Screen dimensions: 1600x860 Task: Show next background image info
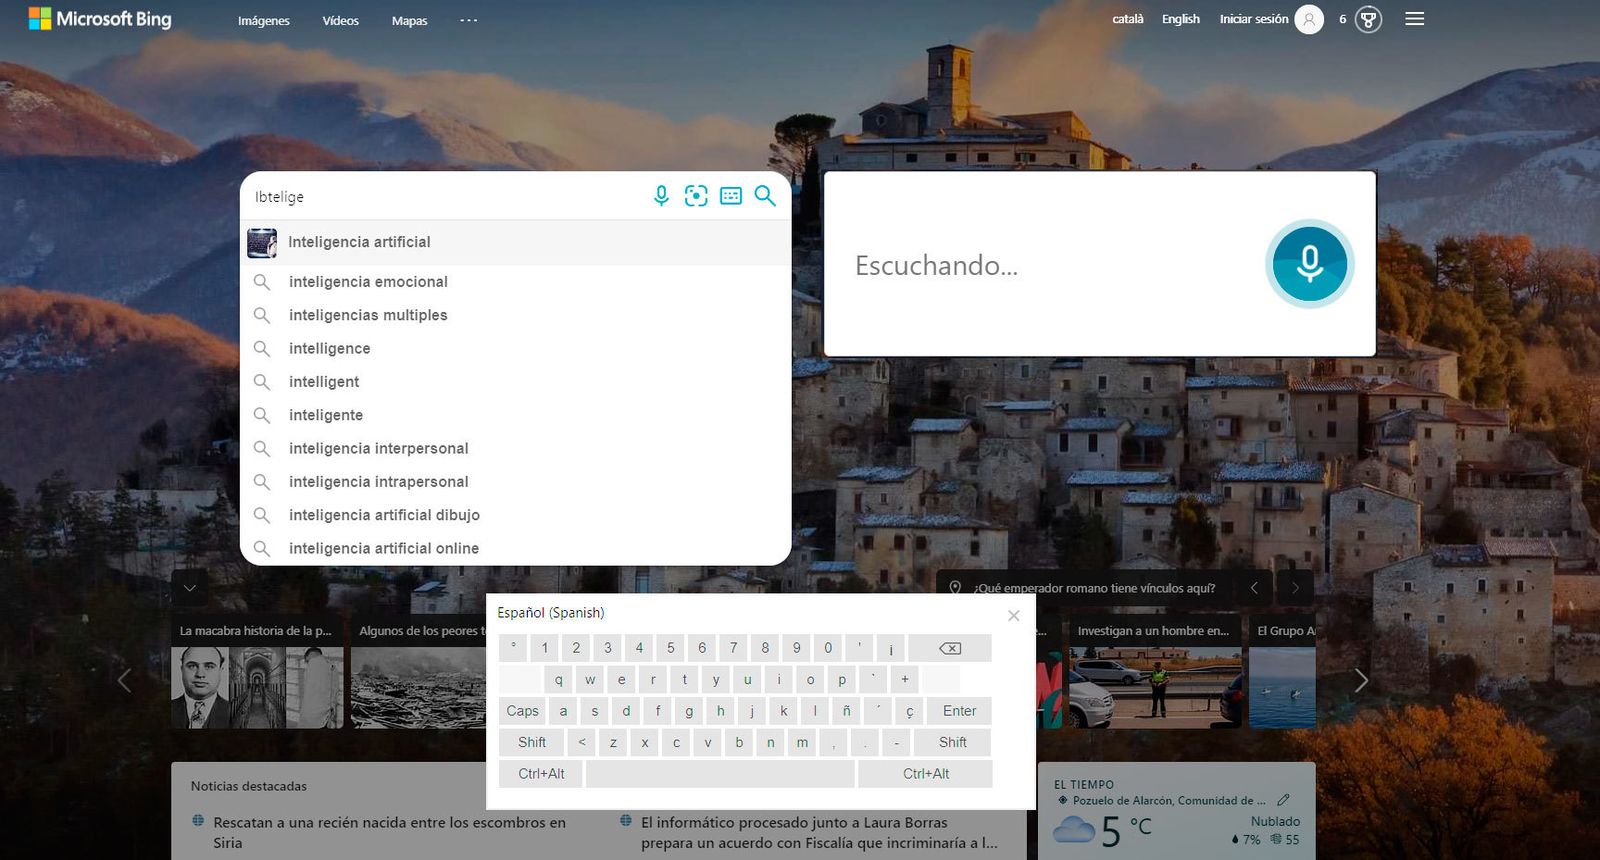[x=1295, y=588]
